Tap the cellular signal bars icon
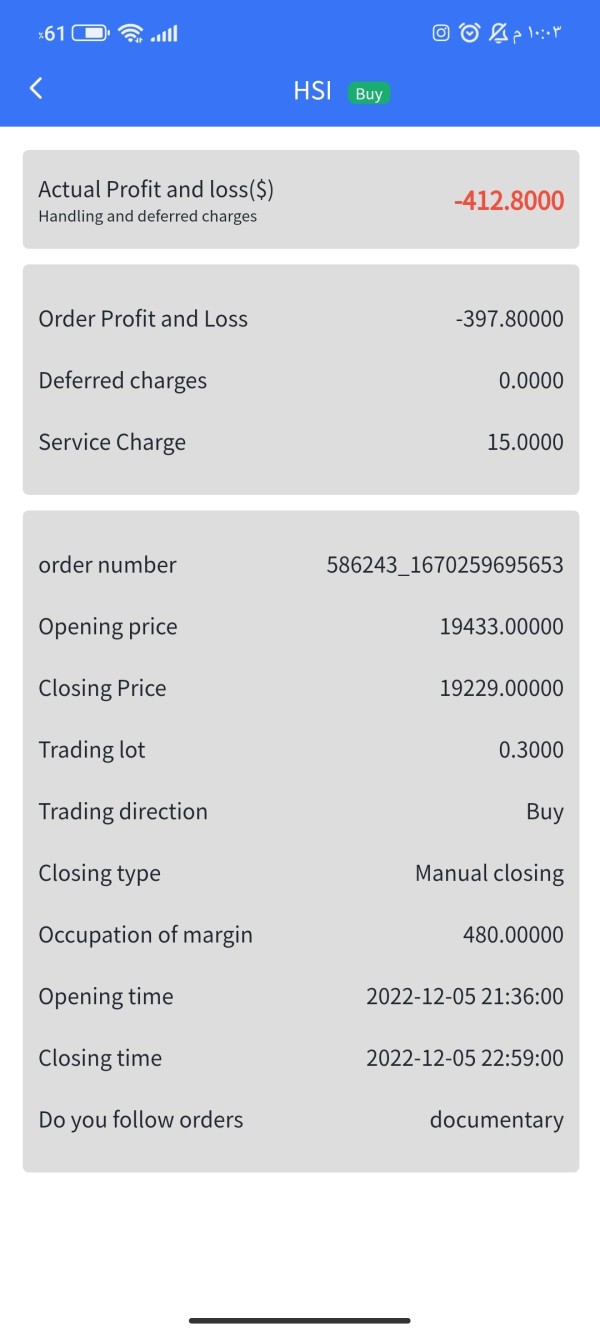The height and width of the screenshot is (1333, 600). [164, 34]
